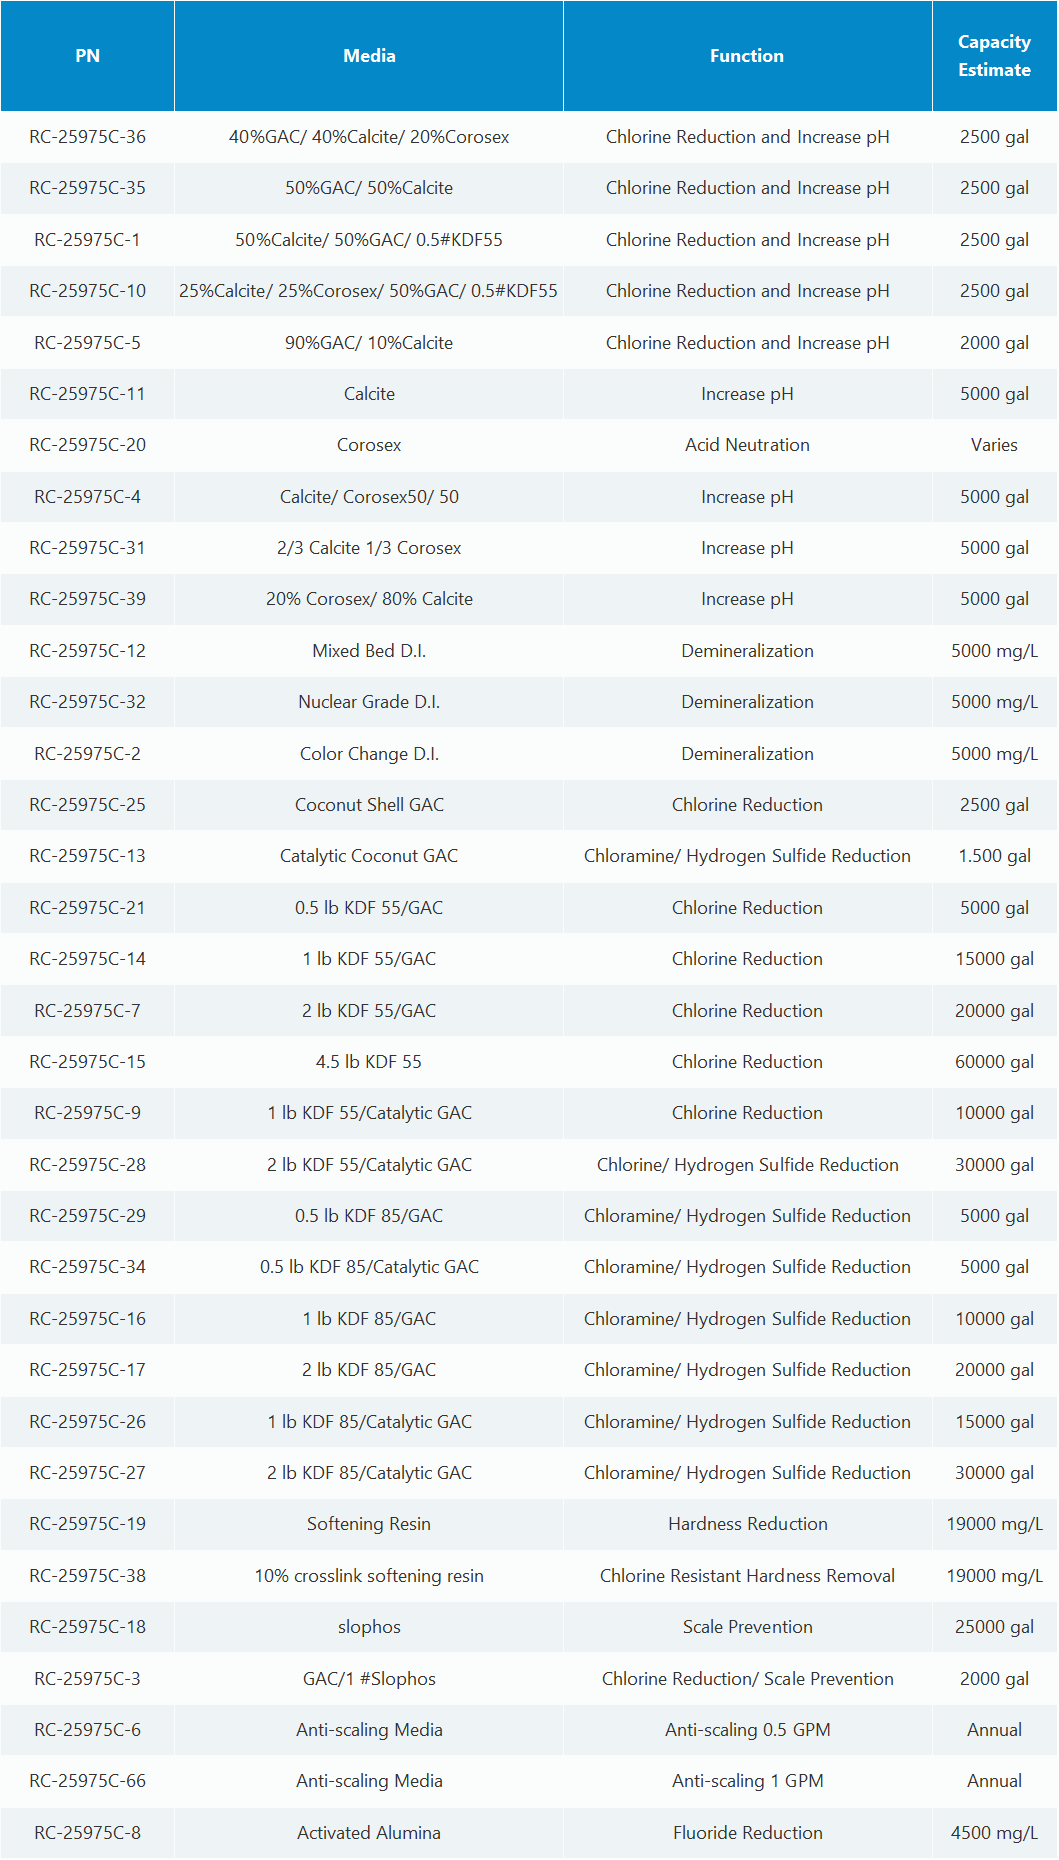This screenshot has width=1059, height=1860.
Task: Click the Activated Alumina media cell
Action: point(369,1833)
